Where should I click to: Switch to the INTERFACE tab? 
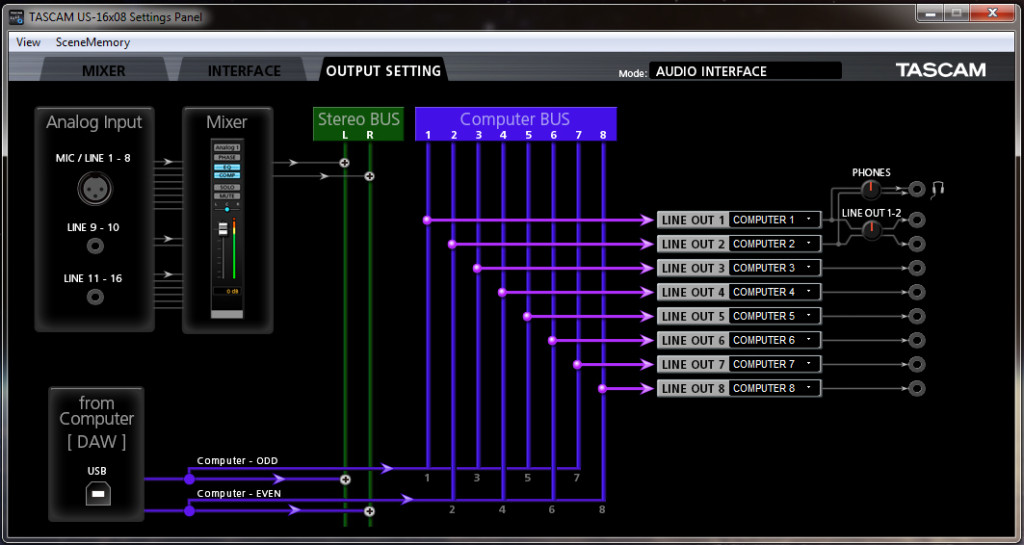[x=244, y=70]
